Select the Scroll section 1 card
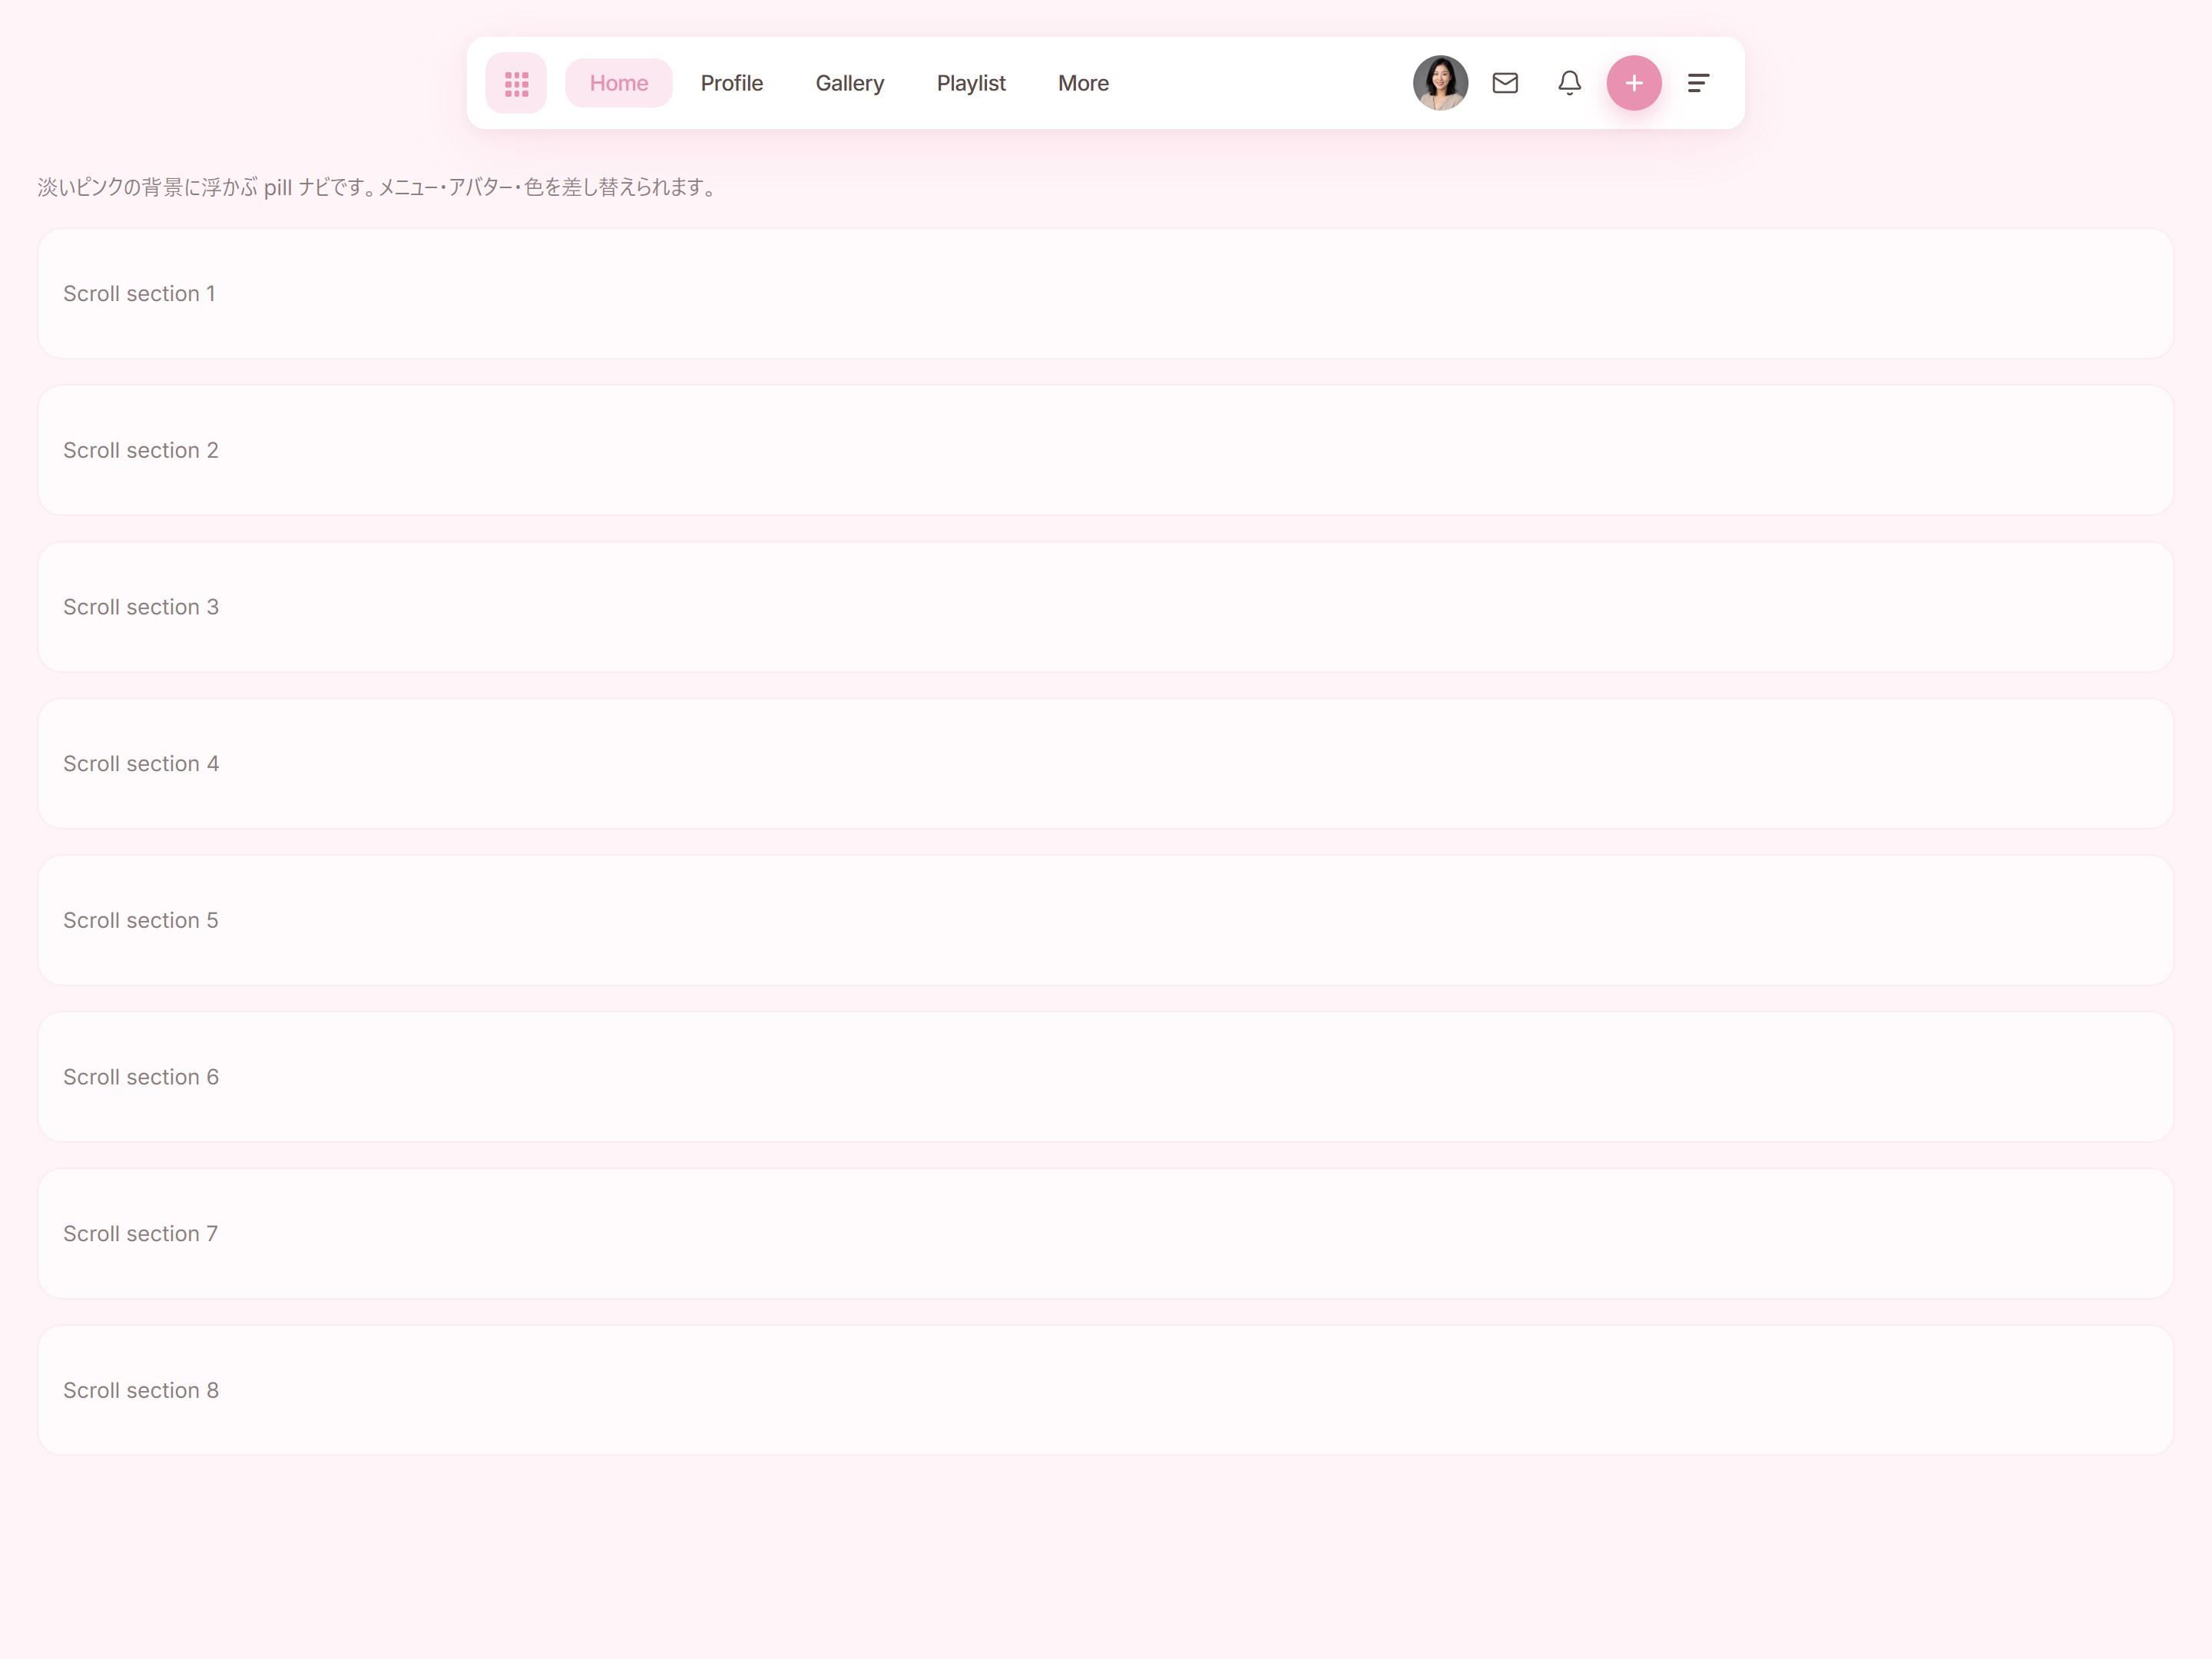Screen dimensions: 2212x1659 pos(1106,293)
